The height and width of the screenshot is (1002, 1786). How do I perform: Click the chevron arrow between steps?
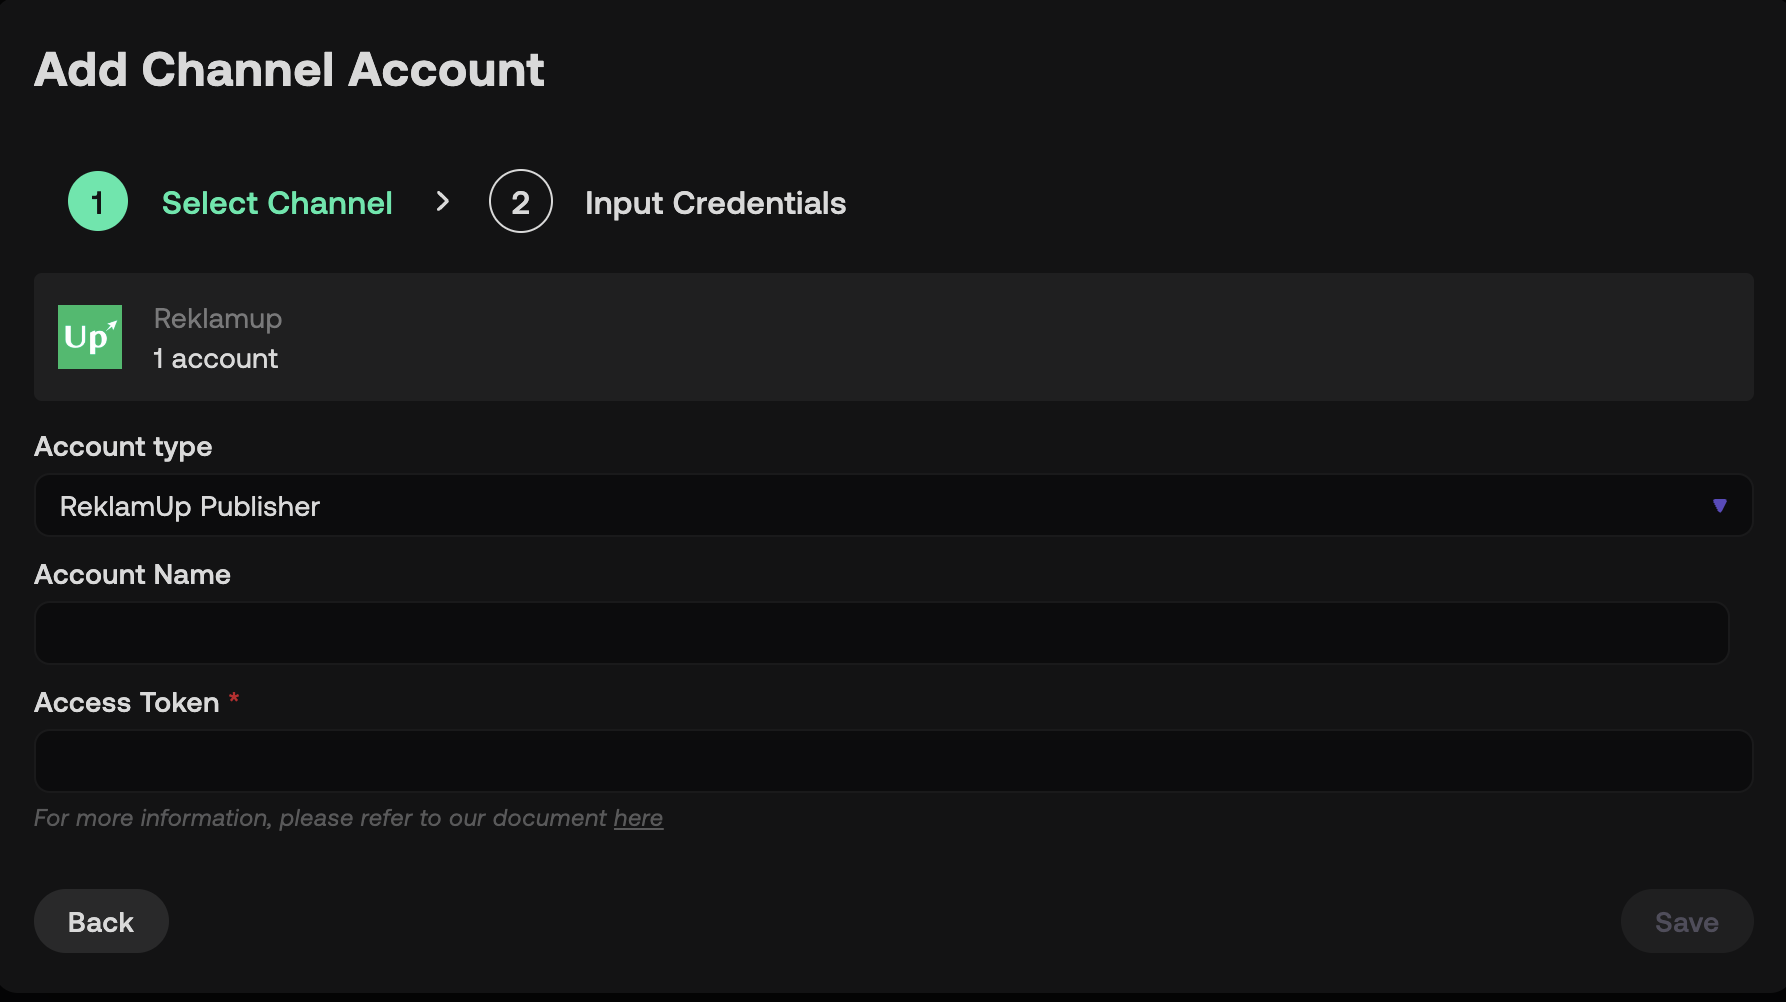click(x=443, y=201)
